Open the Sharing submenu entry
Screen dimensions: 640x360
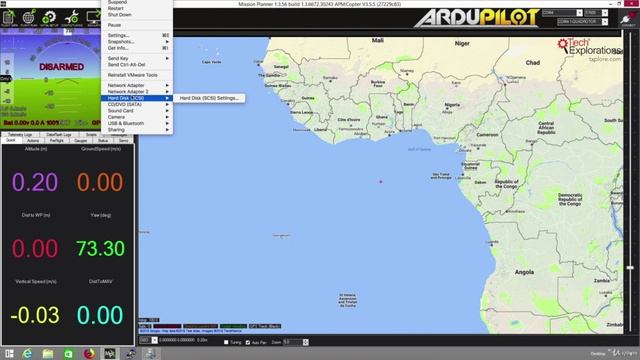click(x=137, y=130)
